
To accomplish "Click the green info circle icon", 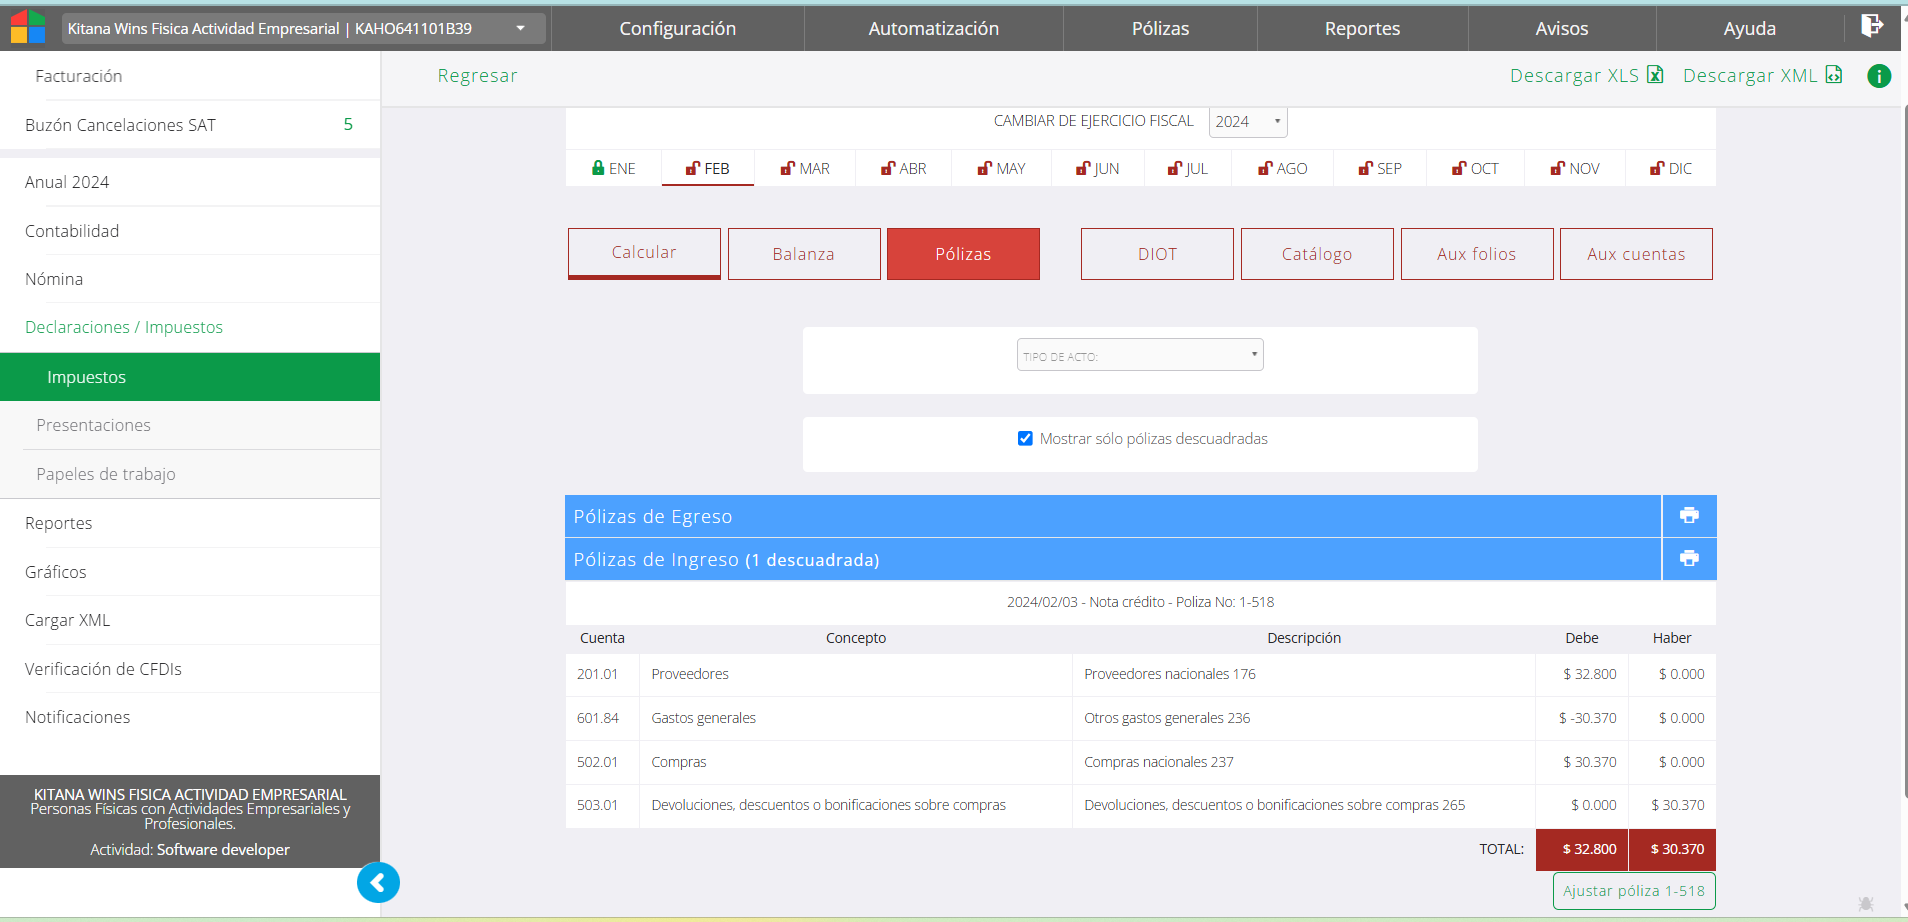I will pyautogui.click(x=1879, y=76).
